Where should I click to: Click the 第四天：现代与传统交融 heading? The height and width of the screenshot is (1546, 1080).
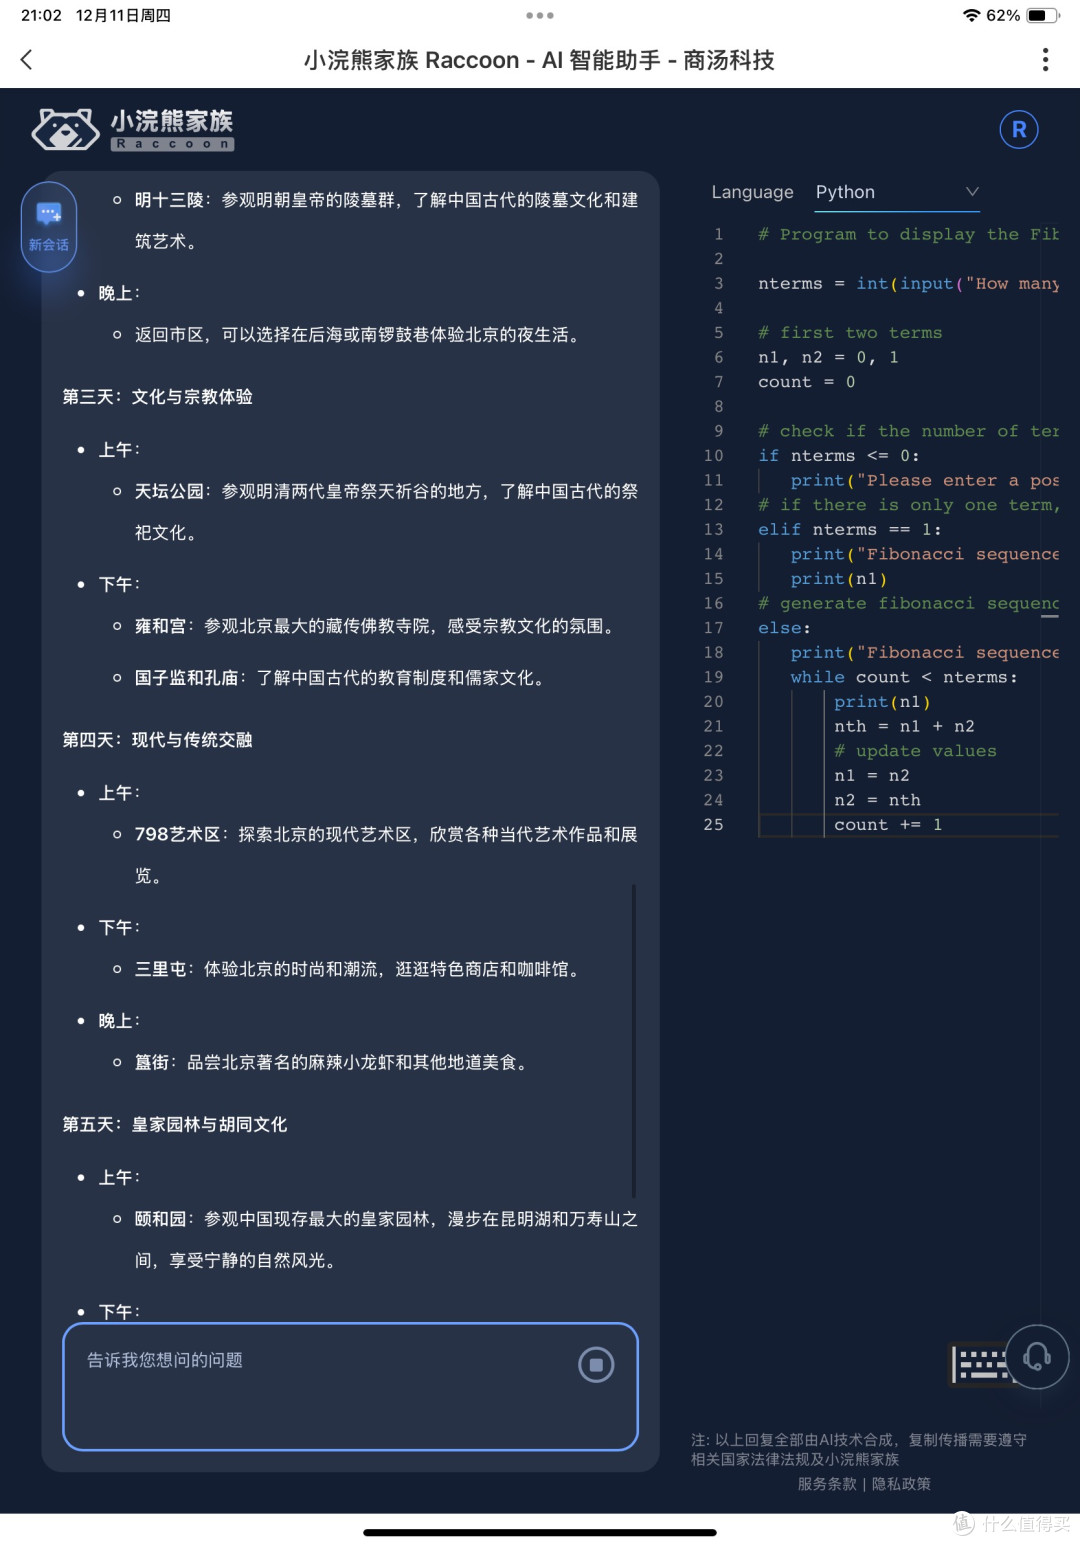tap(158, 740)
